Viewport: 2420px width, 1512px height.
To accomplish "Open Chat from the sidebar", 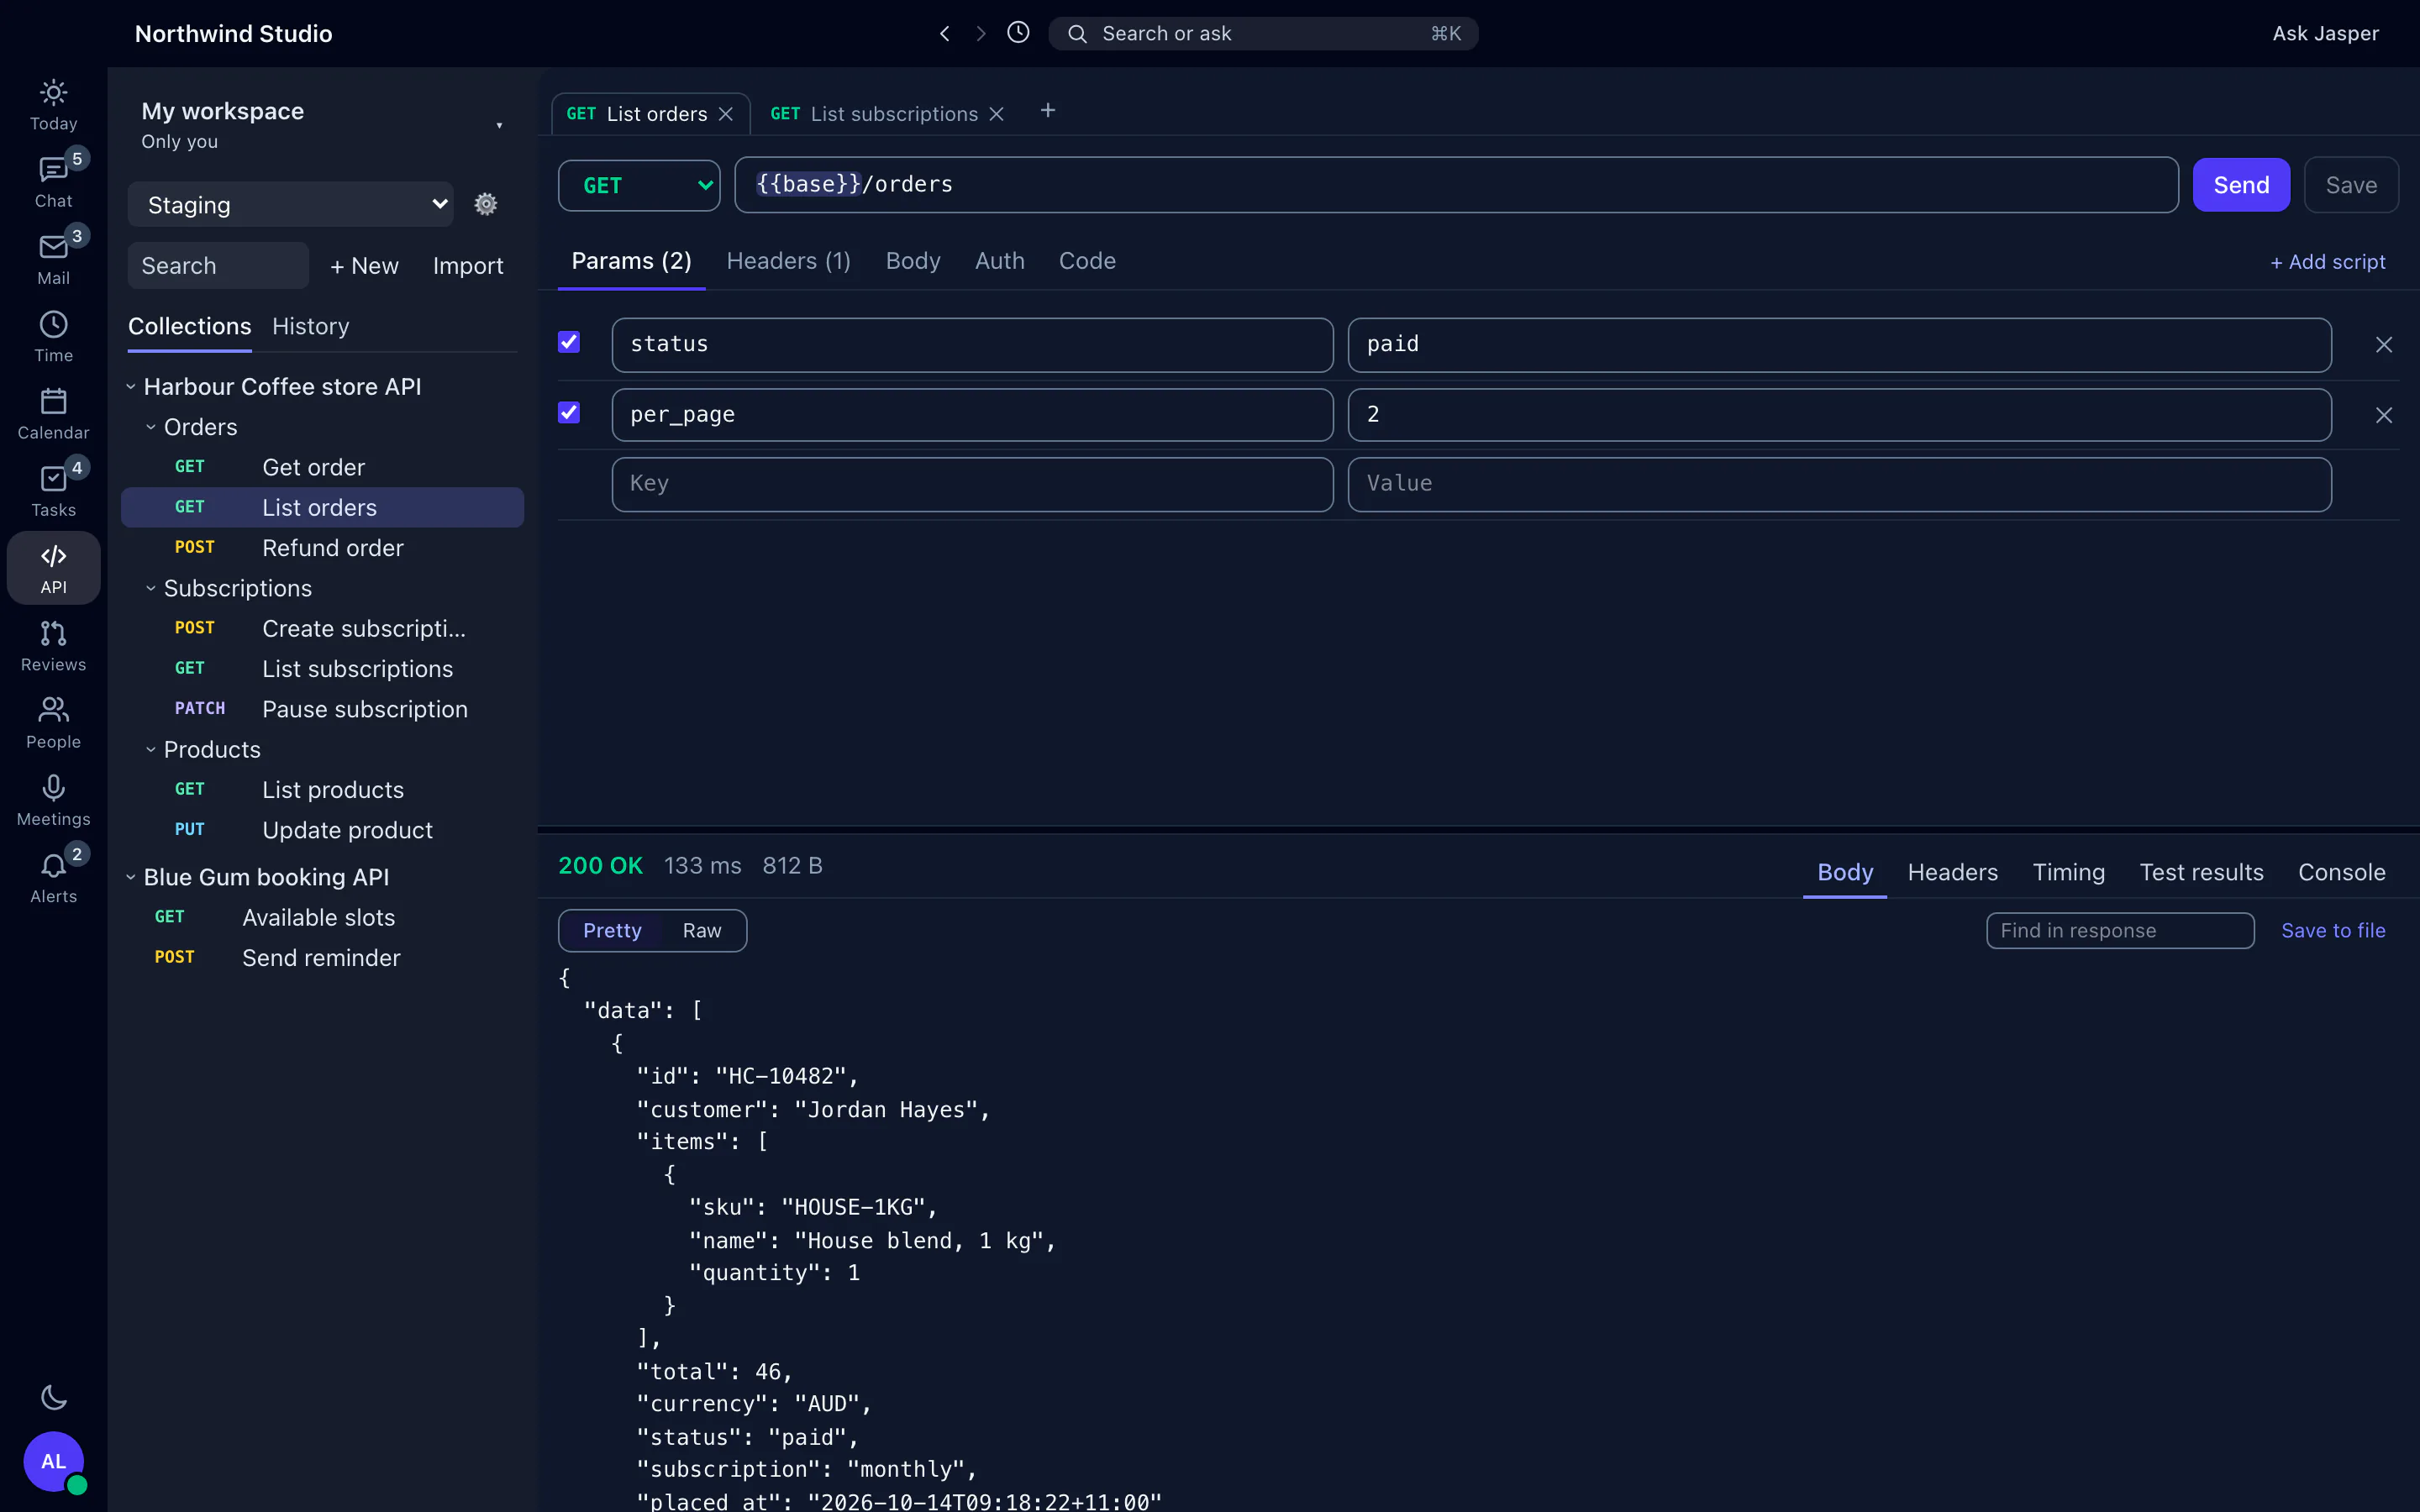I will coord(53,182).
